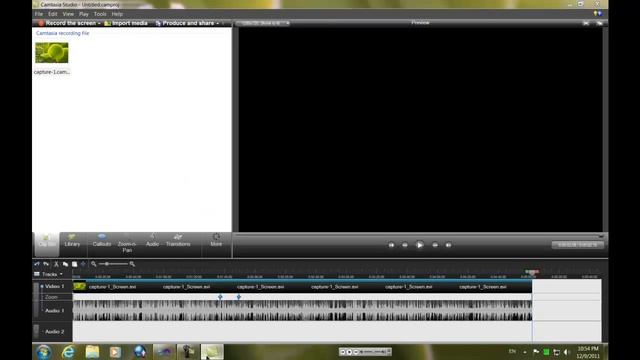
Task: Click the tips lightbulb icon
Action: (598, 14)
